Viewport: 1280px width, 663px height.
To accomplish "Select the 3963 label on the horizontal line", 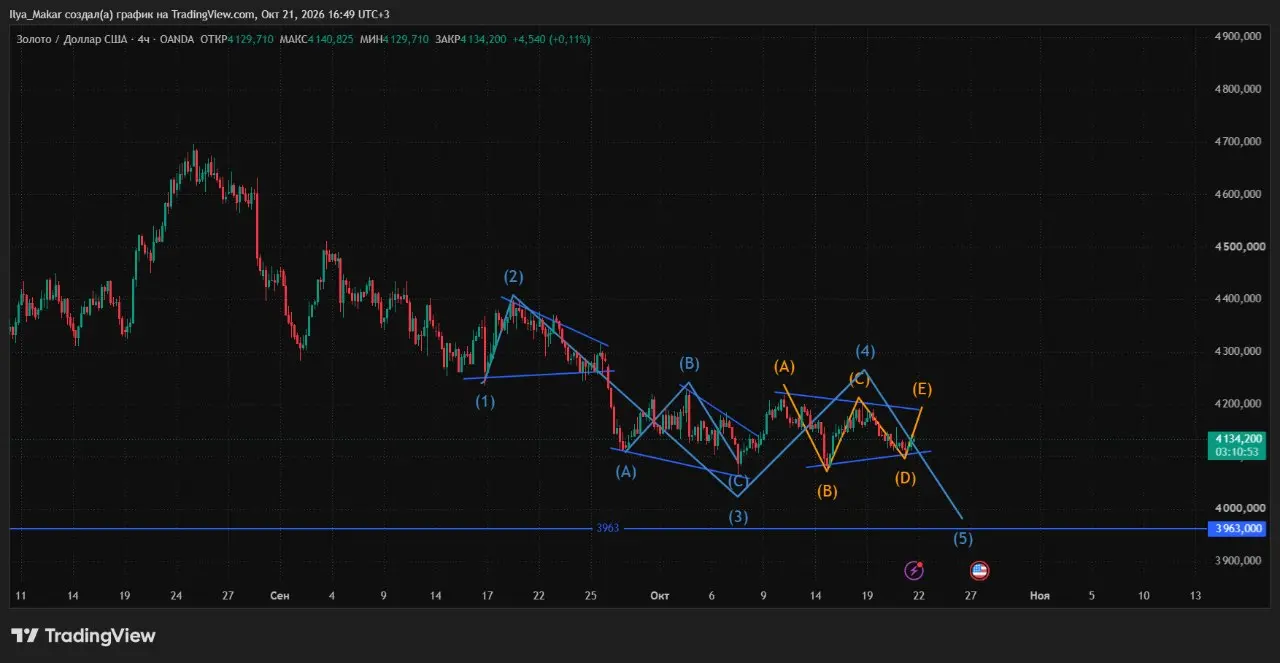I will coord(608,528).
